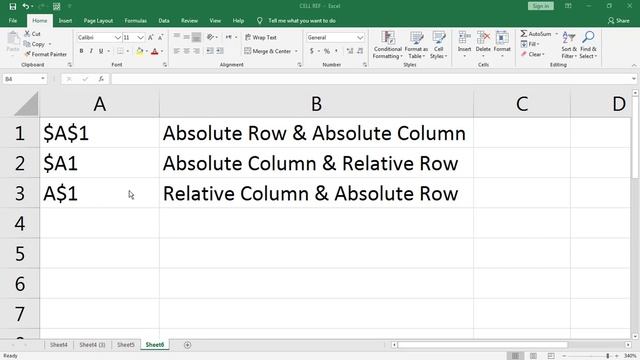Toggle italic formatting
Image resolution: width=640 pixels, height=360 pixels.
point(91,51)
